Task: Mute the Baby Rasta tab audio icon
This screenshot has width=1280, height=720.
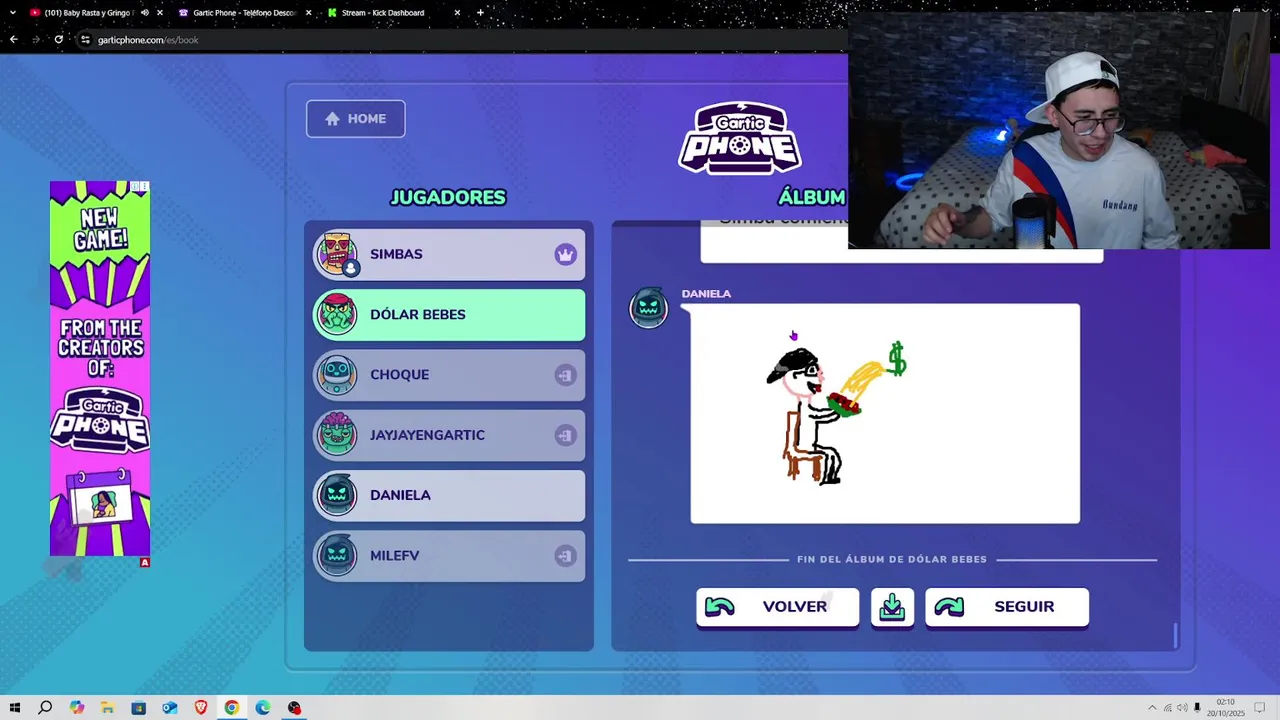Action: (144, 13)
